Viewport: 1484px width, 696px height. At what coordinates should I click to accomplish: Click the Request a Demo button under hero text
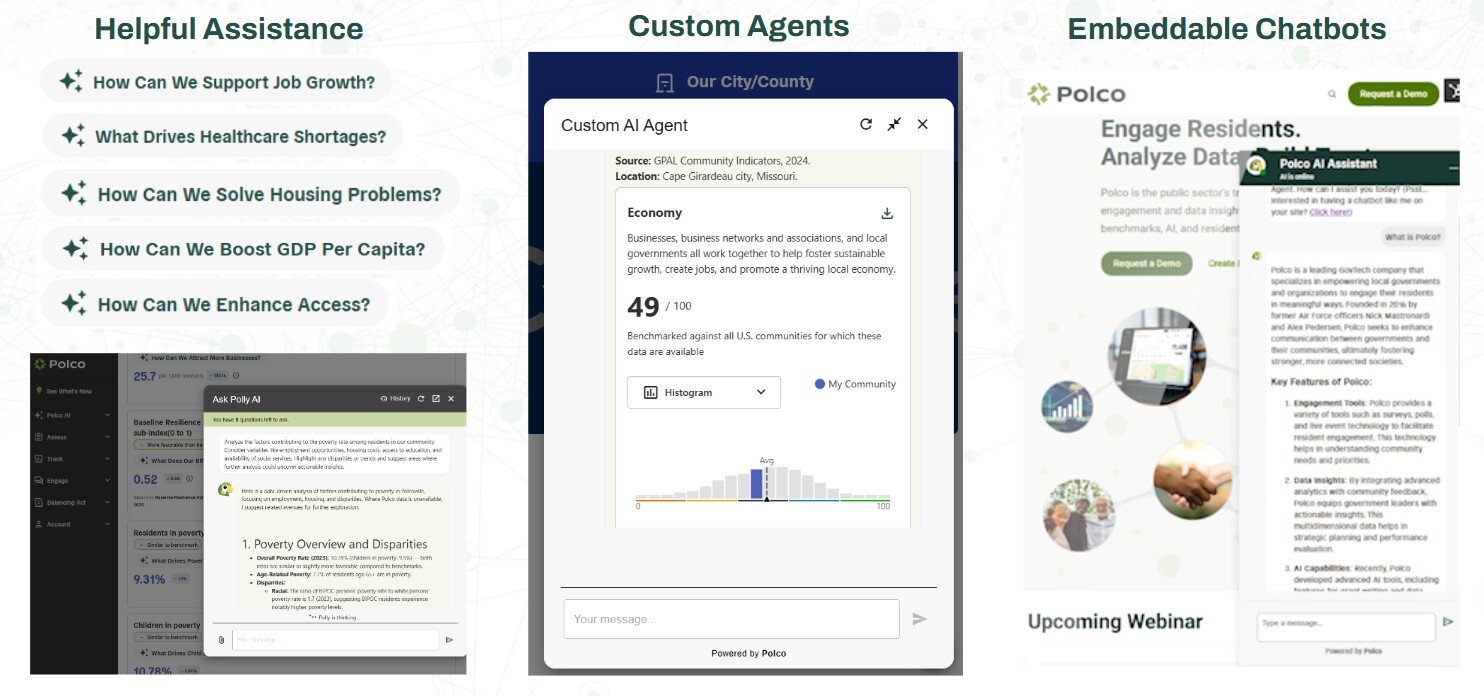(1146, 263)
